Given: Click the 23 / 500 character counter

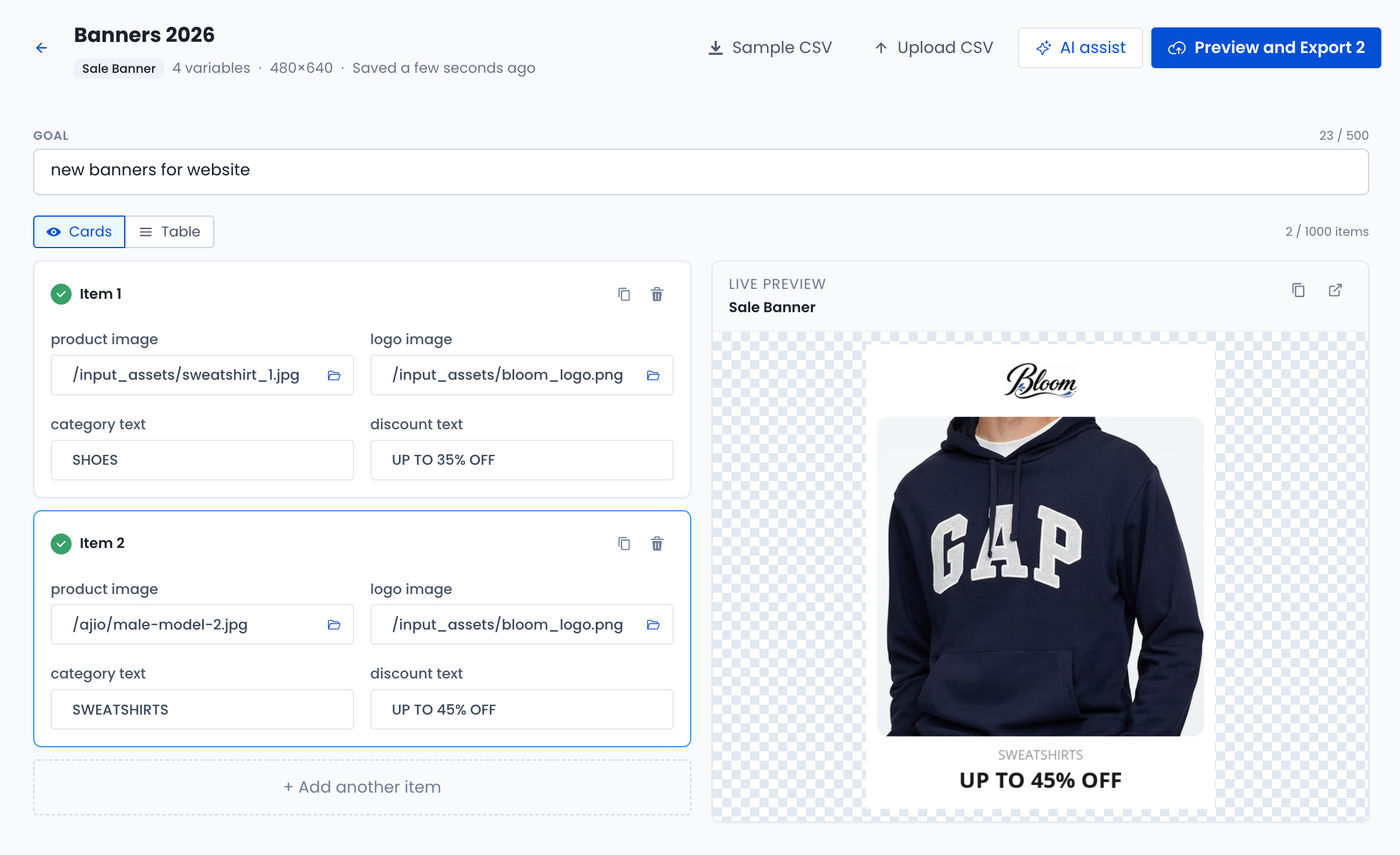Looking at the screenshot, I should click(x=1344, y=135).
